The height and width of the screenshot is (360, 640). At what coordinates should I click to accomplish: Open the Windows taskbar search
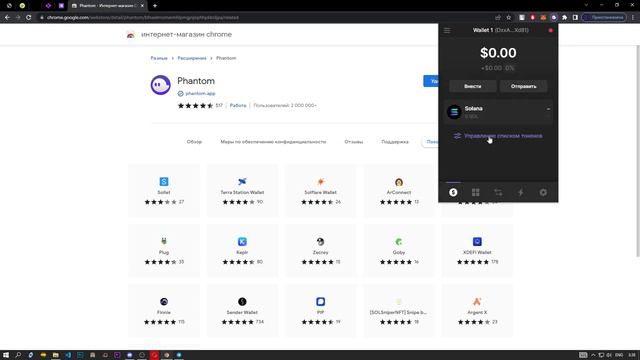[18, 355]
